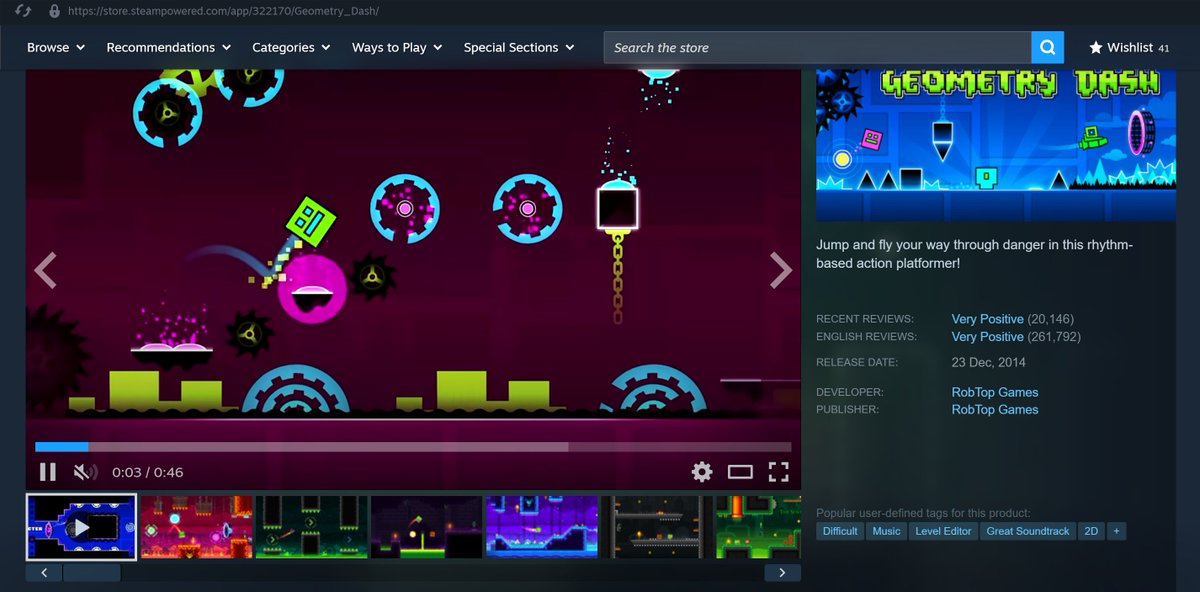Click the 0:03 / 0:46 time display
This screenshot has width=1200, height=592.
pos(147,472)
